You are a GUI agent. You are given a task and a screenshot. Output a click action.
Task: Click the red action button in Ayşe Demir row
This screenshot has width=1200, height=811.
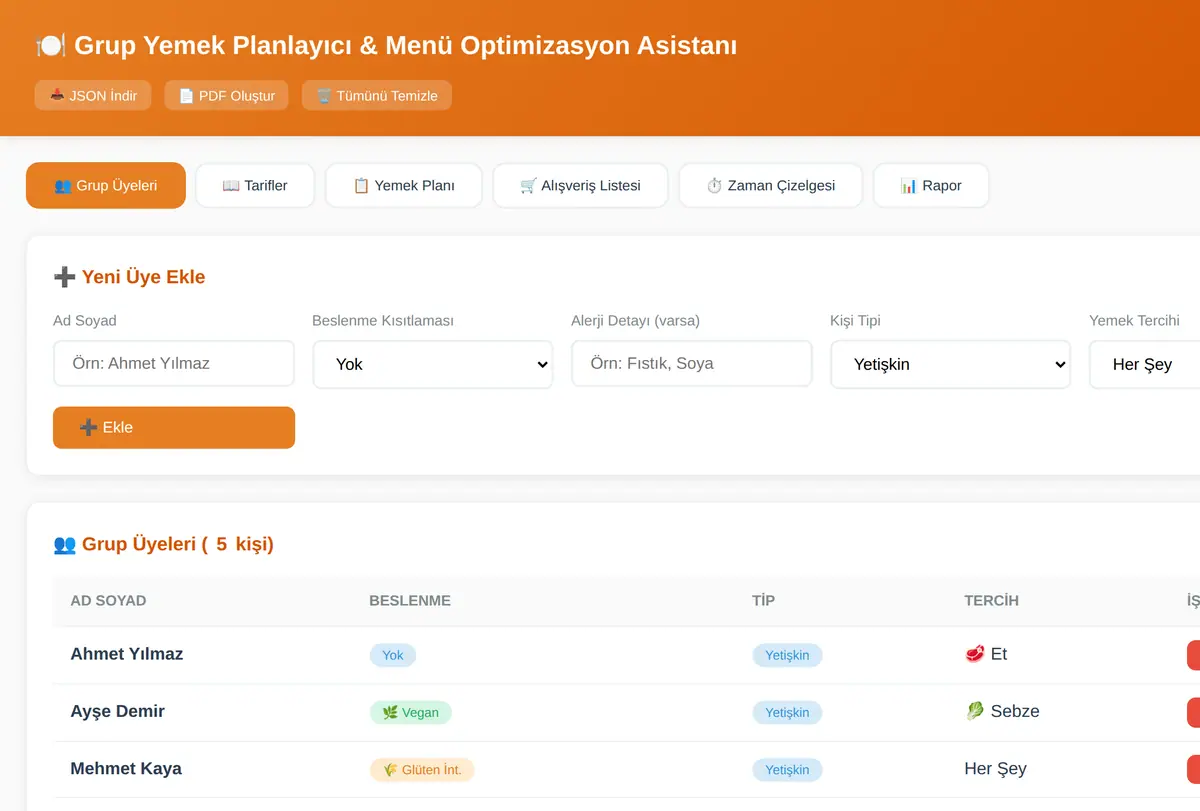[x=1193, y=713]
